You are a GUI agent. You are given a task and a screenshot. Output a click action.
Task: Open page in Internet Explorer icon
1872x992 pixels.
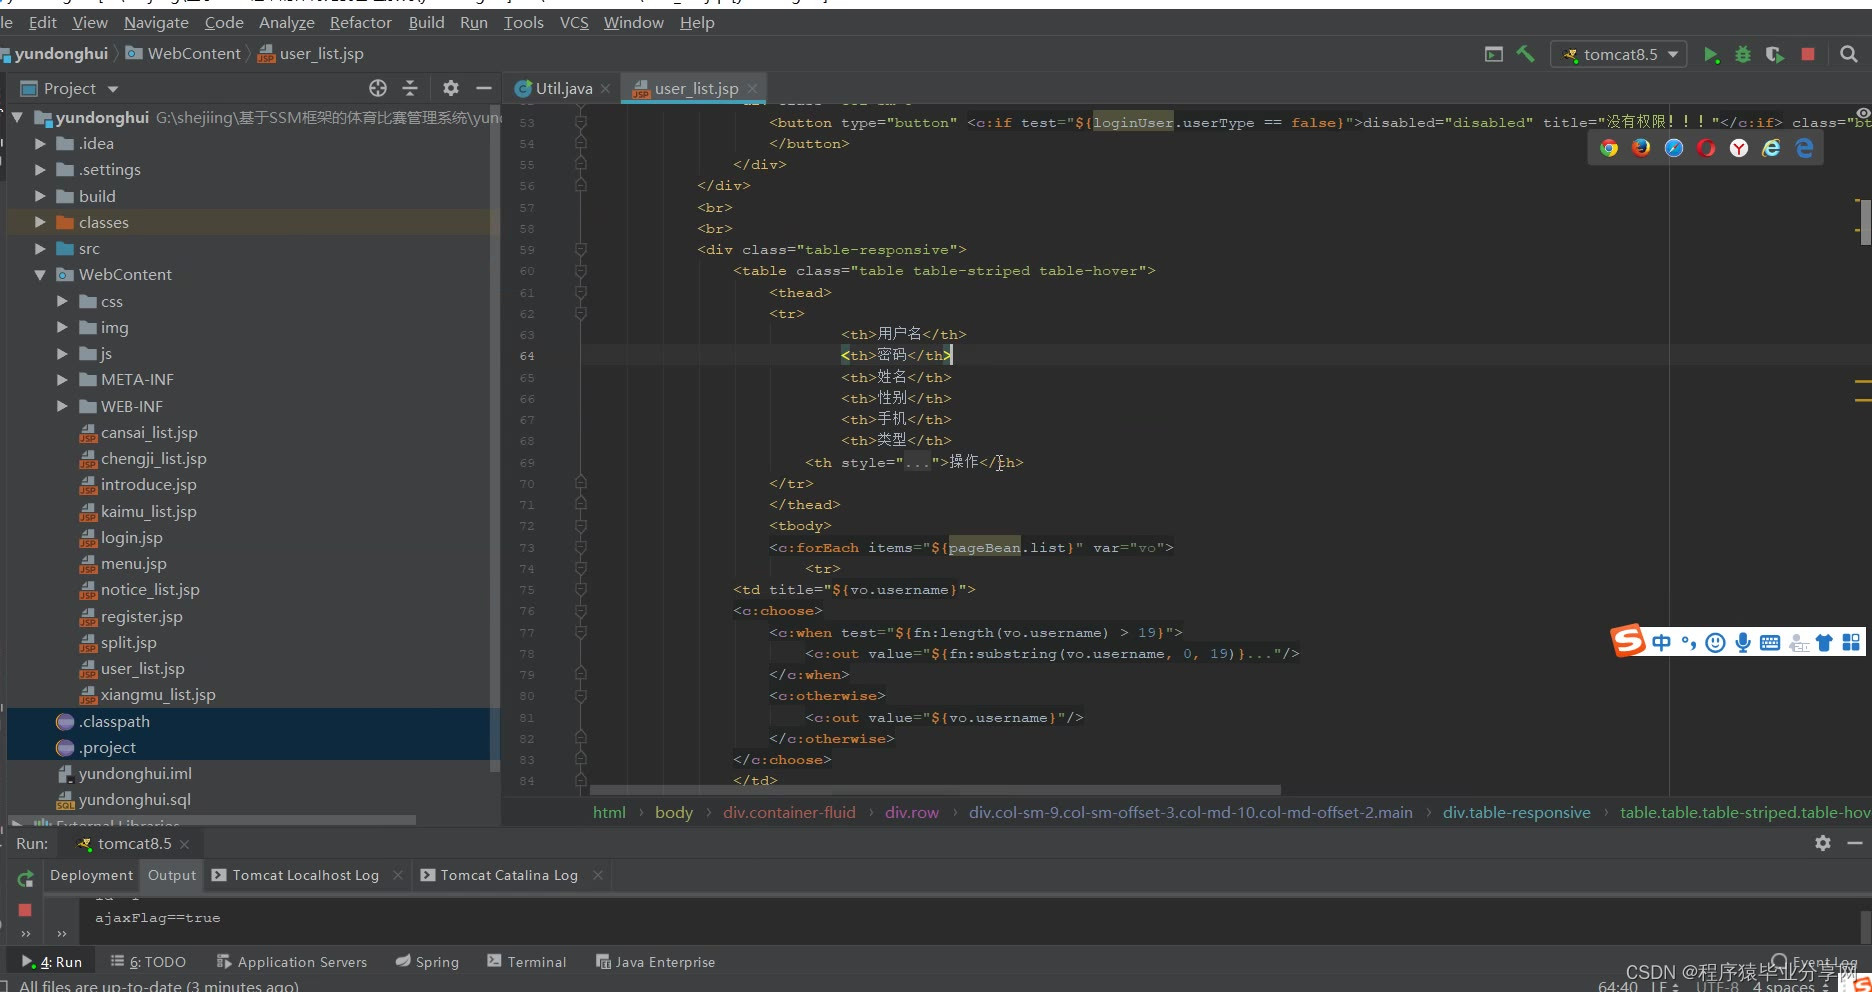click(x=1771, y=148)
